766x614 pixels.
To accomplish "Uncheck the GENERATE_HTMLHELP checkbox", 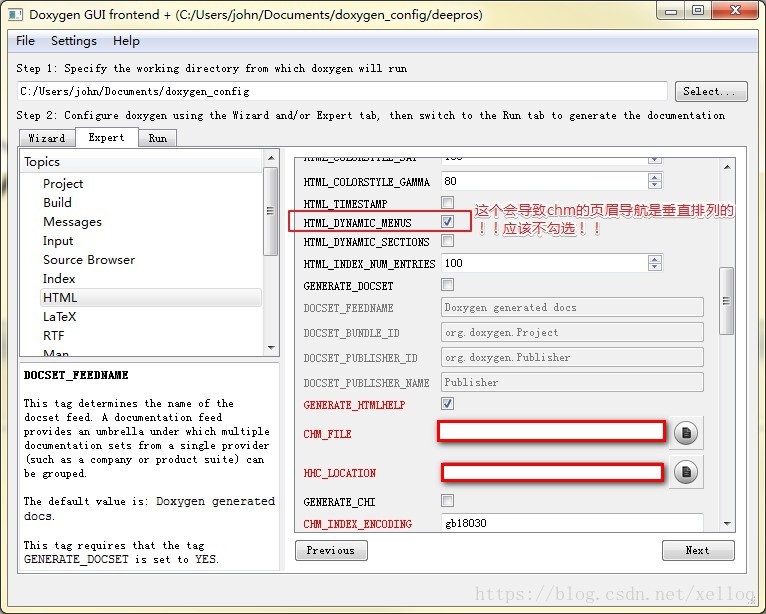I will [x=447, y=403].
